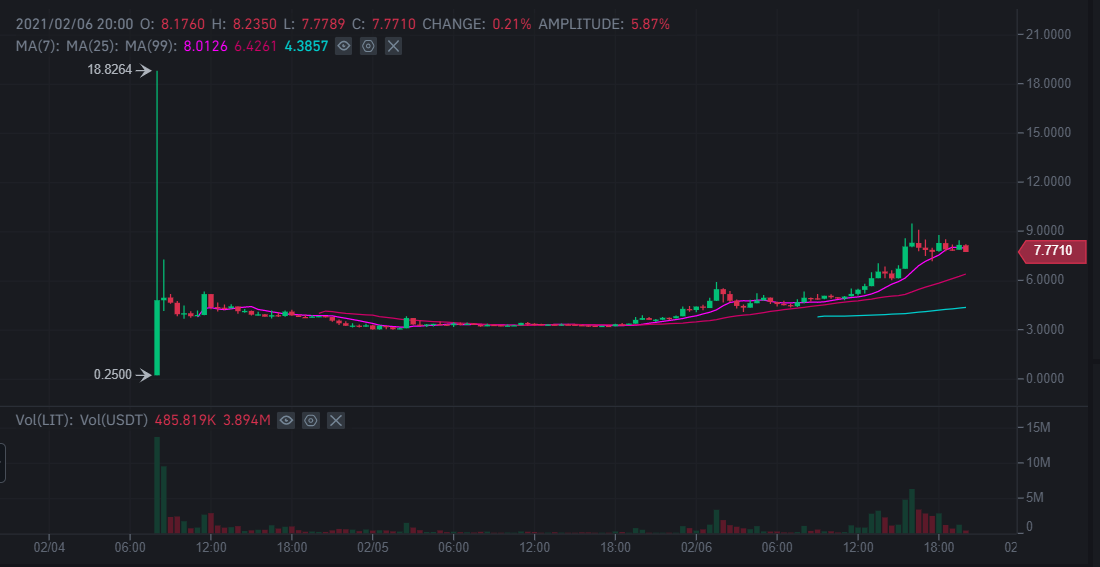Click the high price value 8.2350
This screenshot has height=567, width=1100.
pos(255,24)
